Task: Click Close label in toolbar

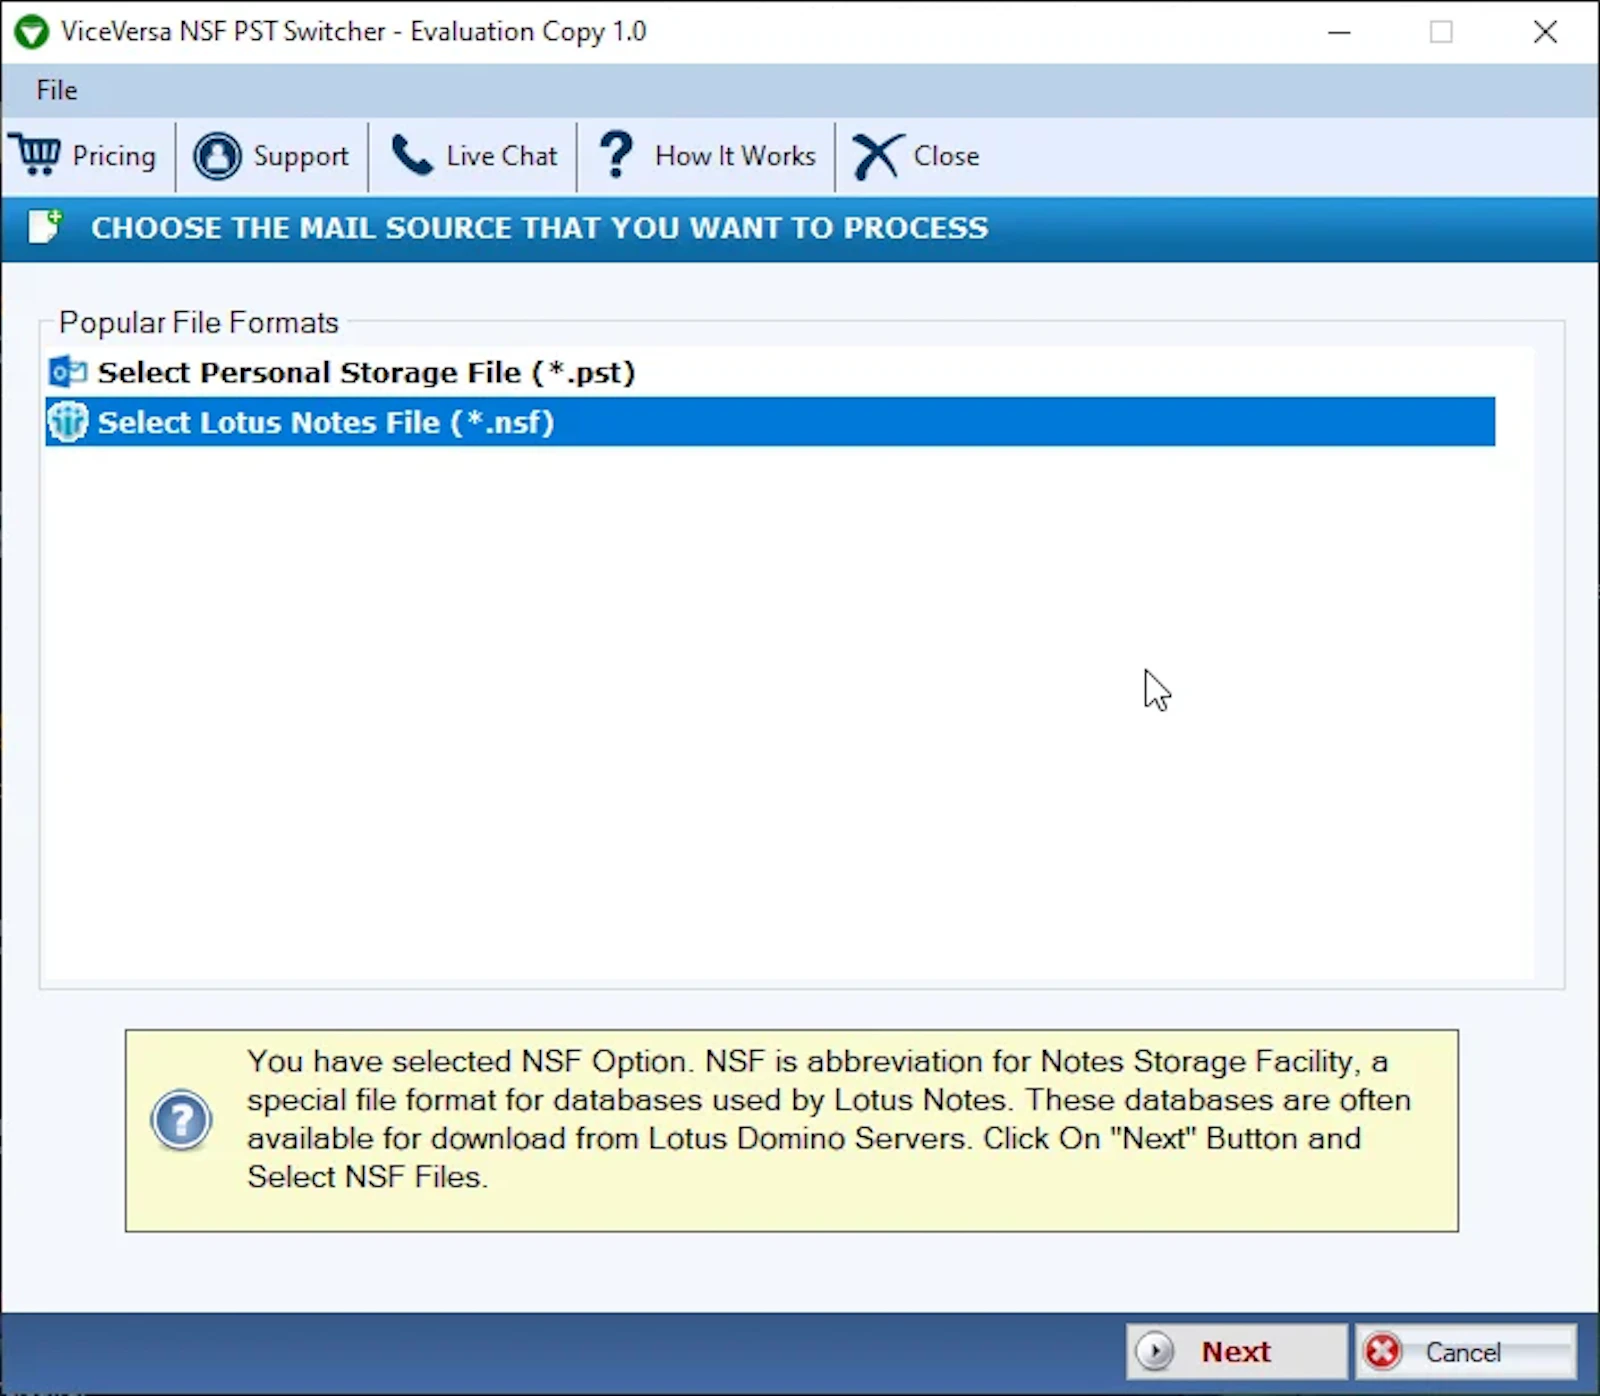Action: (946, 156)
